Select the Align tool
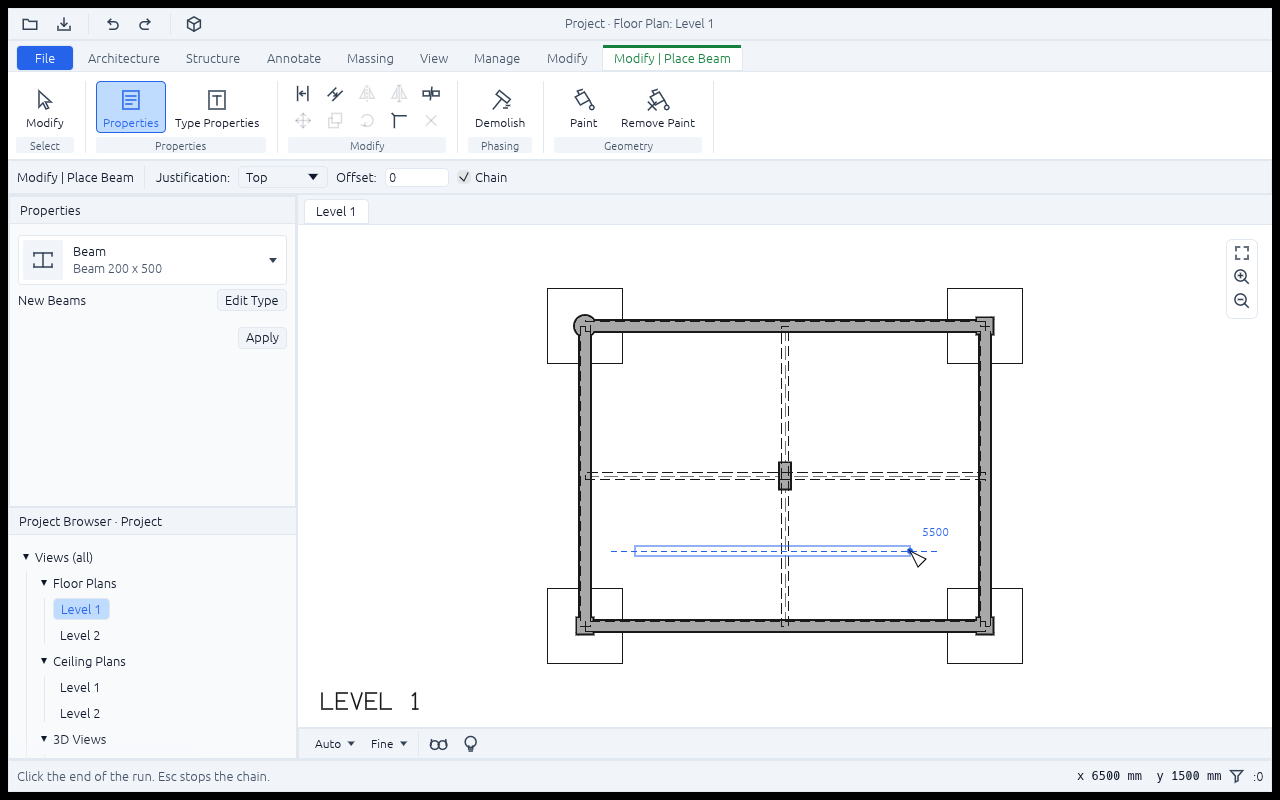Image resolution: width=1280 pixels, height=800 pixels. [x=303, y=94]
